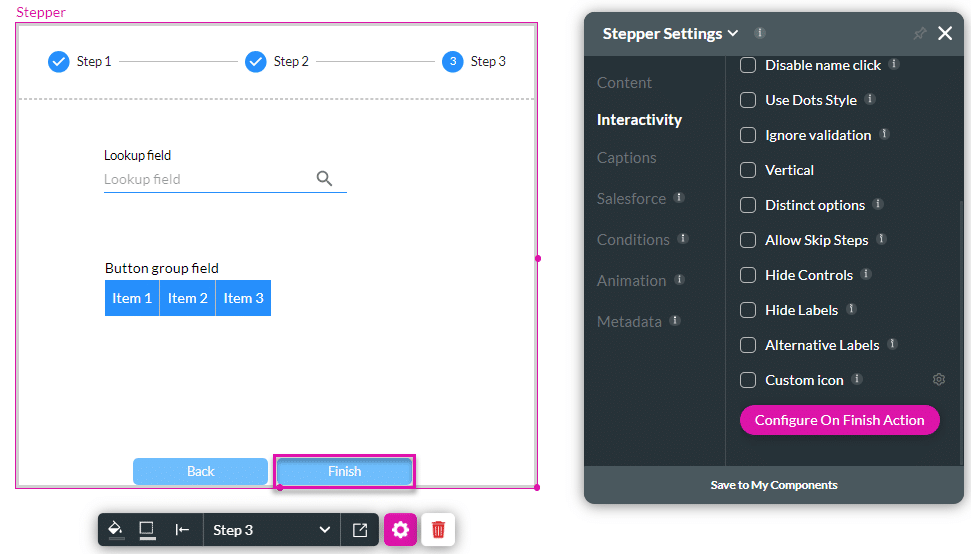Open settings with the pink gear icon
This screenshot has height=554, width=971.
(400, 530)
